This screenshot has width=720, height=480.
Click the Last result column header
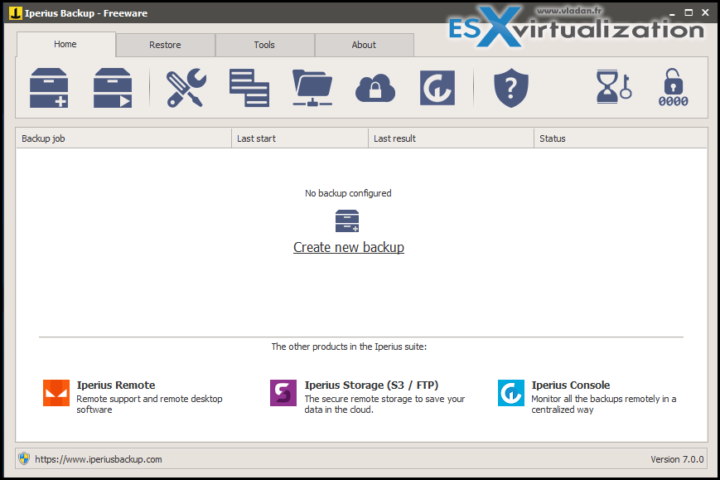pyautogui.click(x=451, y=138)
